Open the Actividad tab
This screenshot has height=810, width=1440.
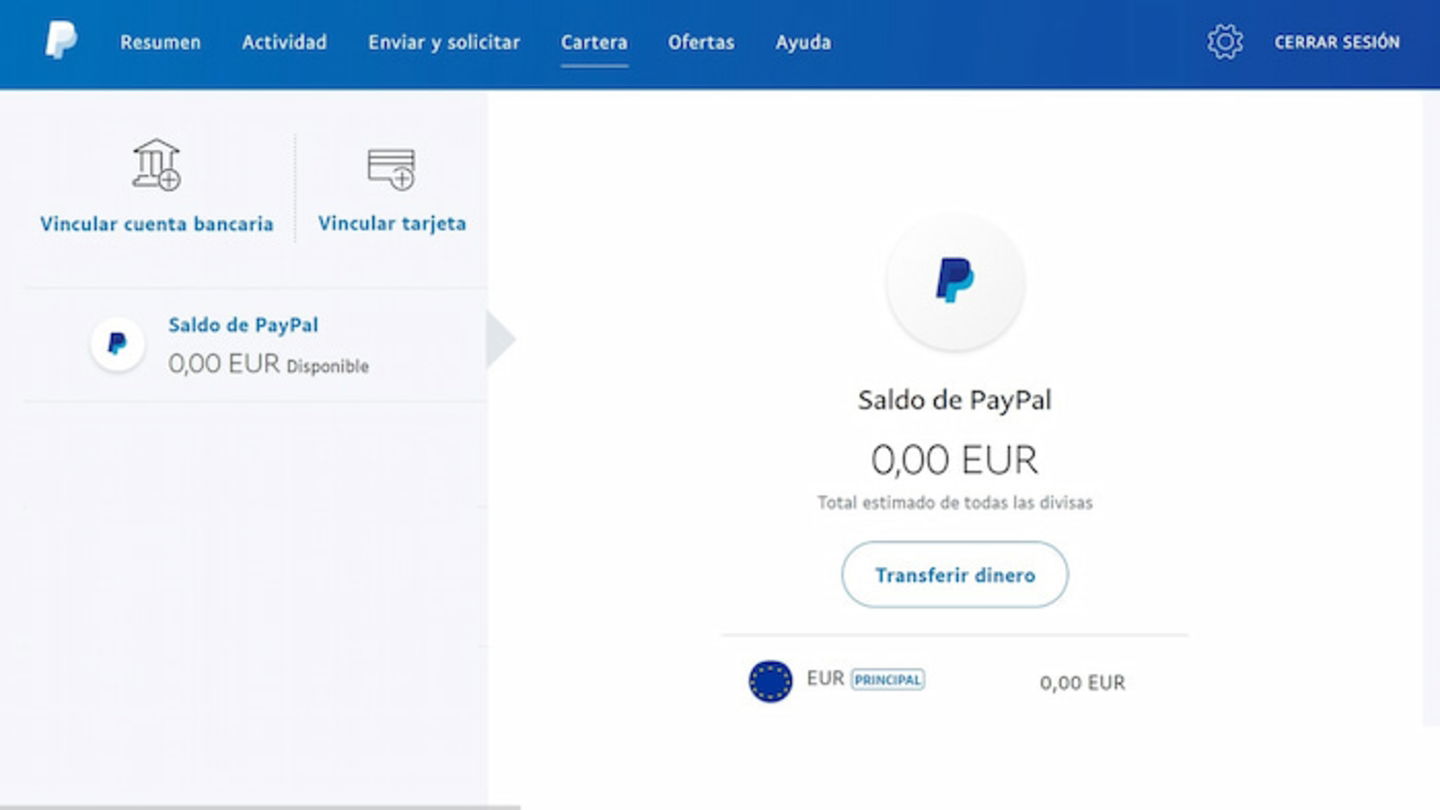[284, 42]
